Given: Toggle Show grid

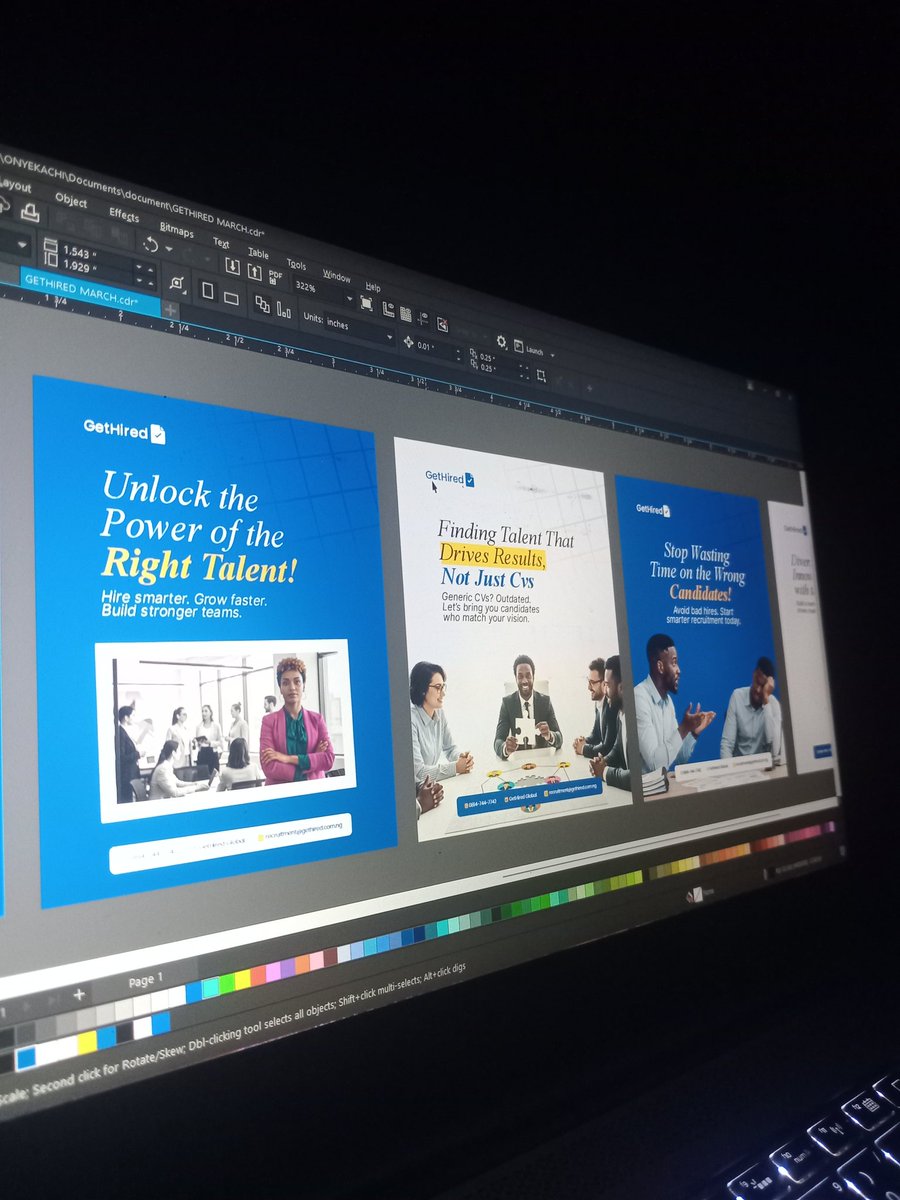Looking at the screenshot, I should [x=405, y=314].
